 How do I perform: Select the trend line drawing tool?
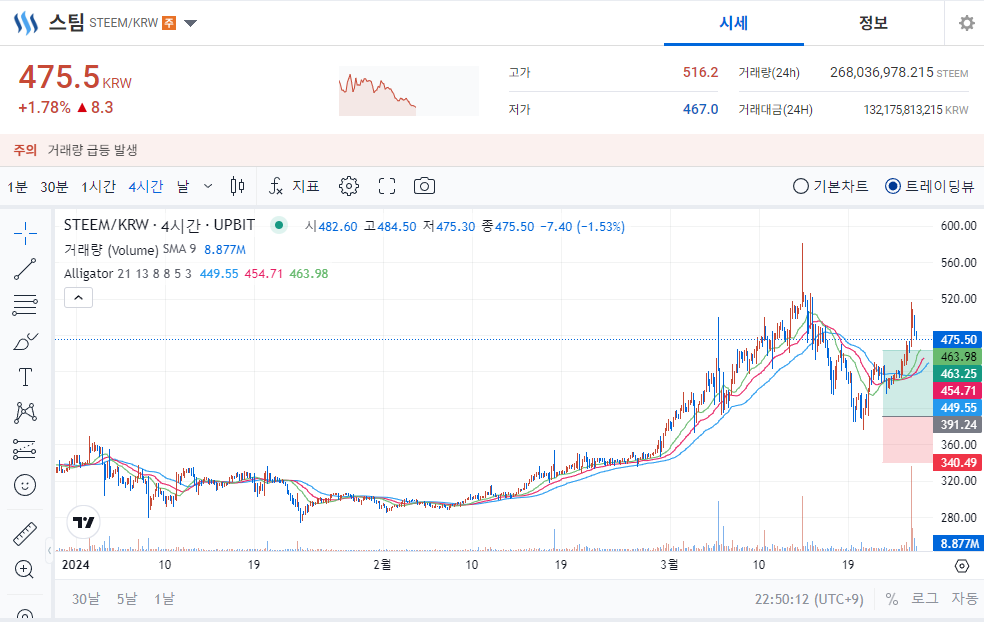tap(25, 268)
